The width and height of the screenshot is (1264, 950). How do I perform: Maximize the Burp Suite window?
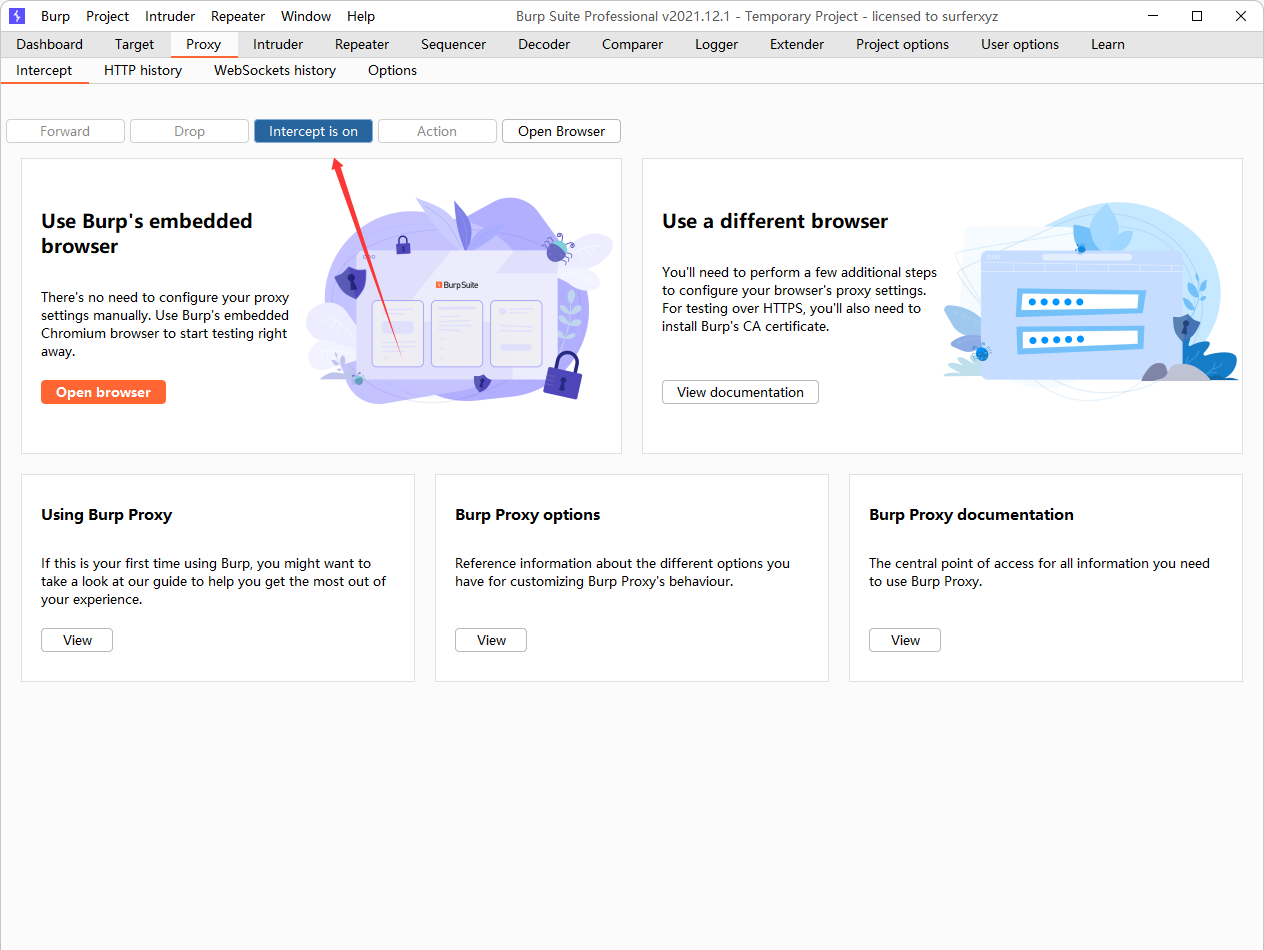click(x=1197, y=16)
